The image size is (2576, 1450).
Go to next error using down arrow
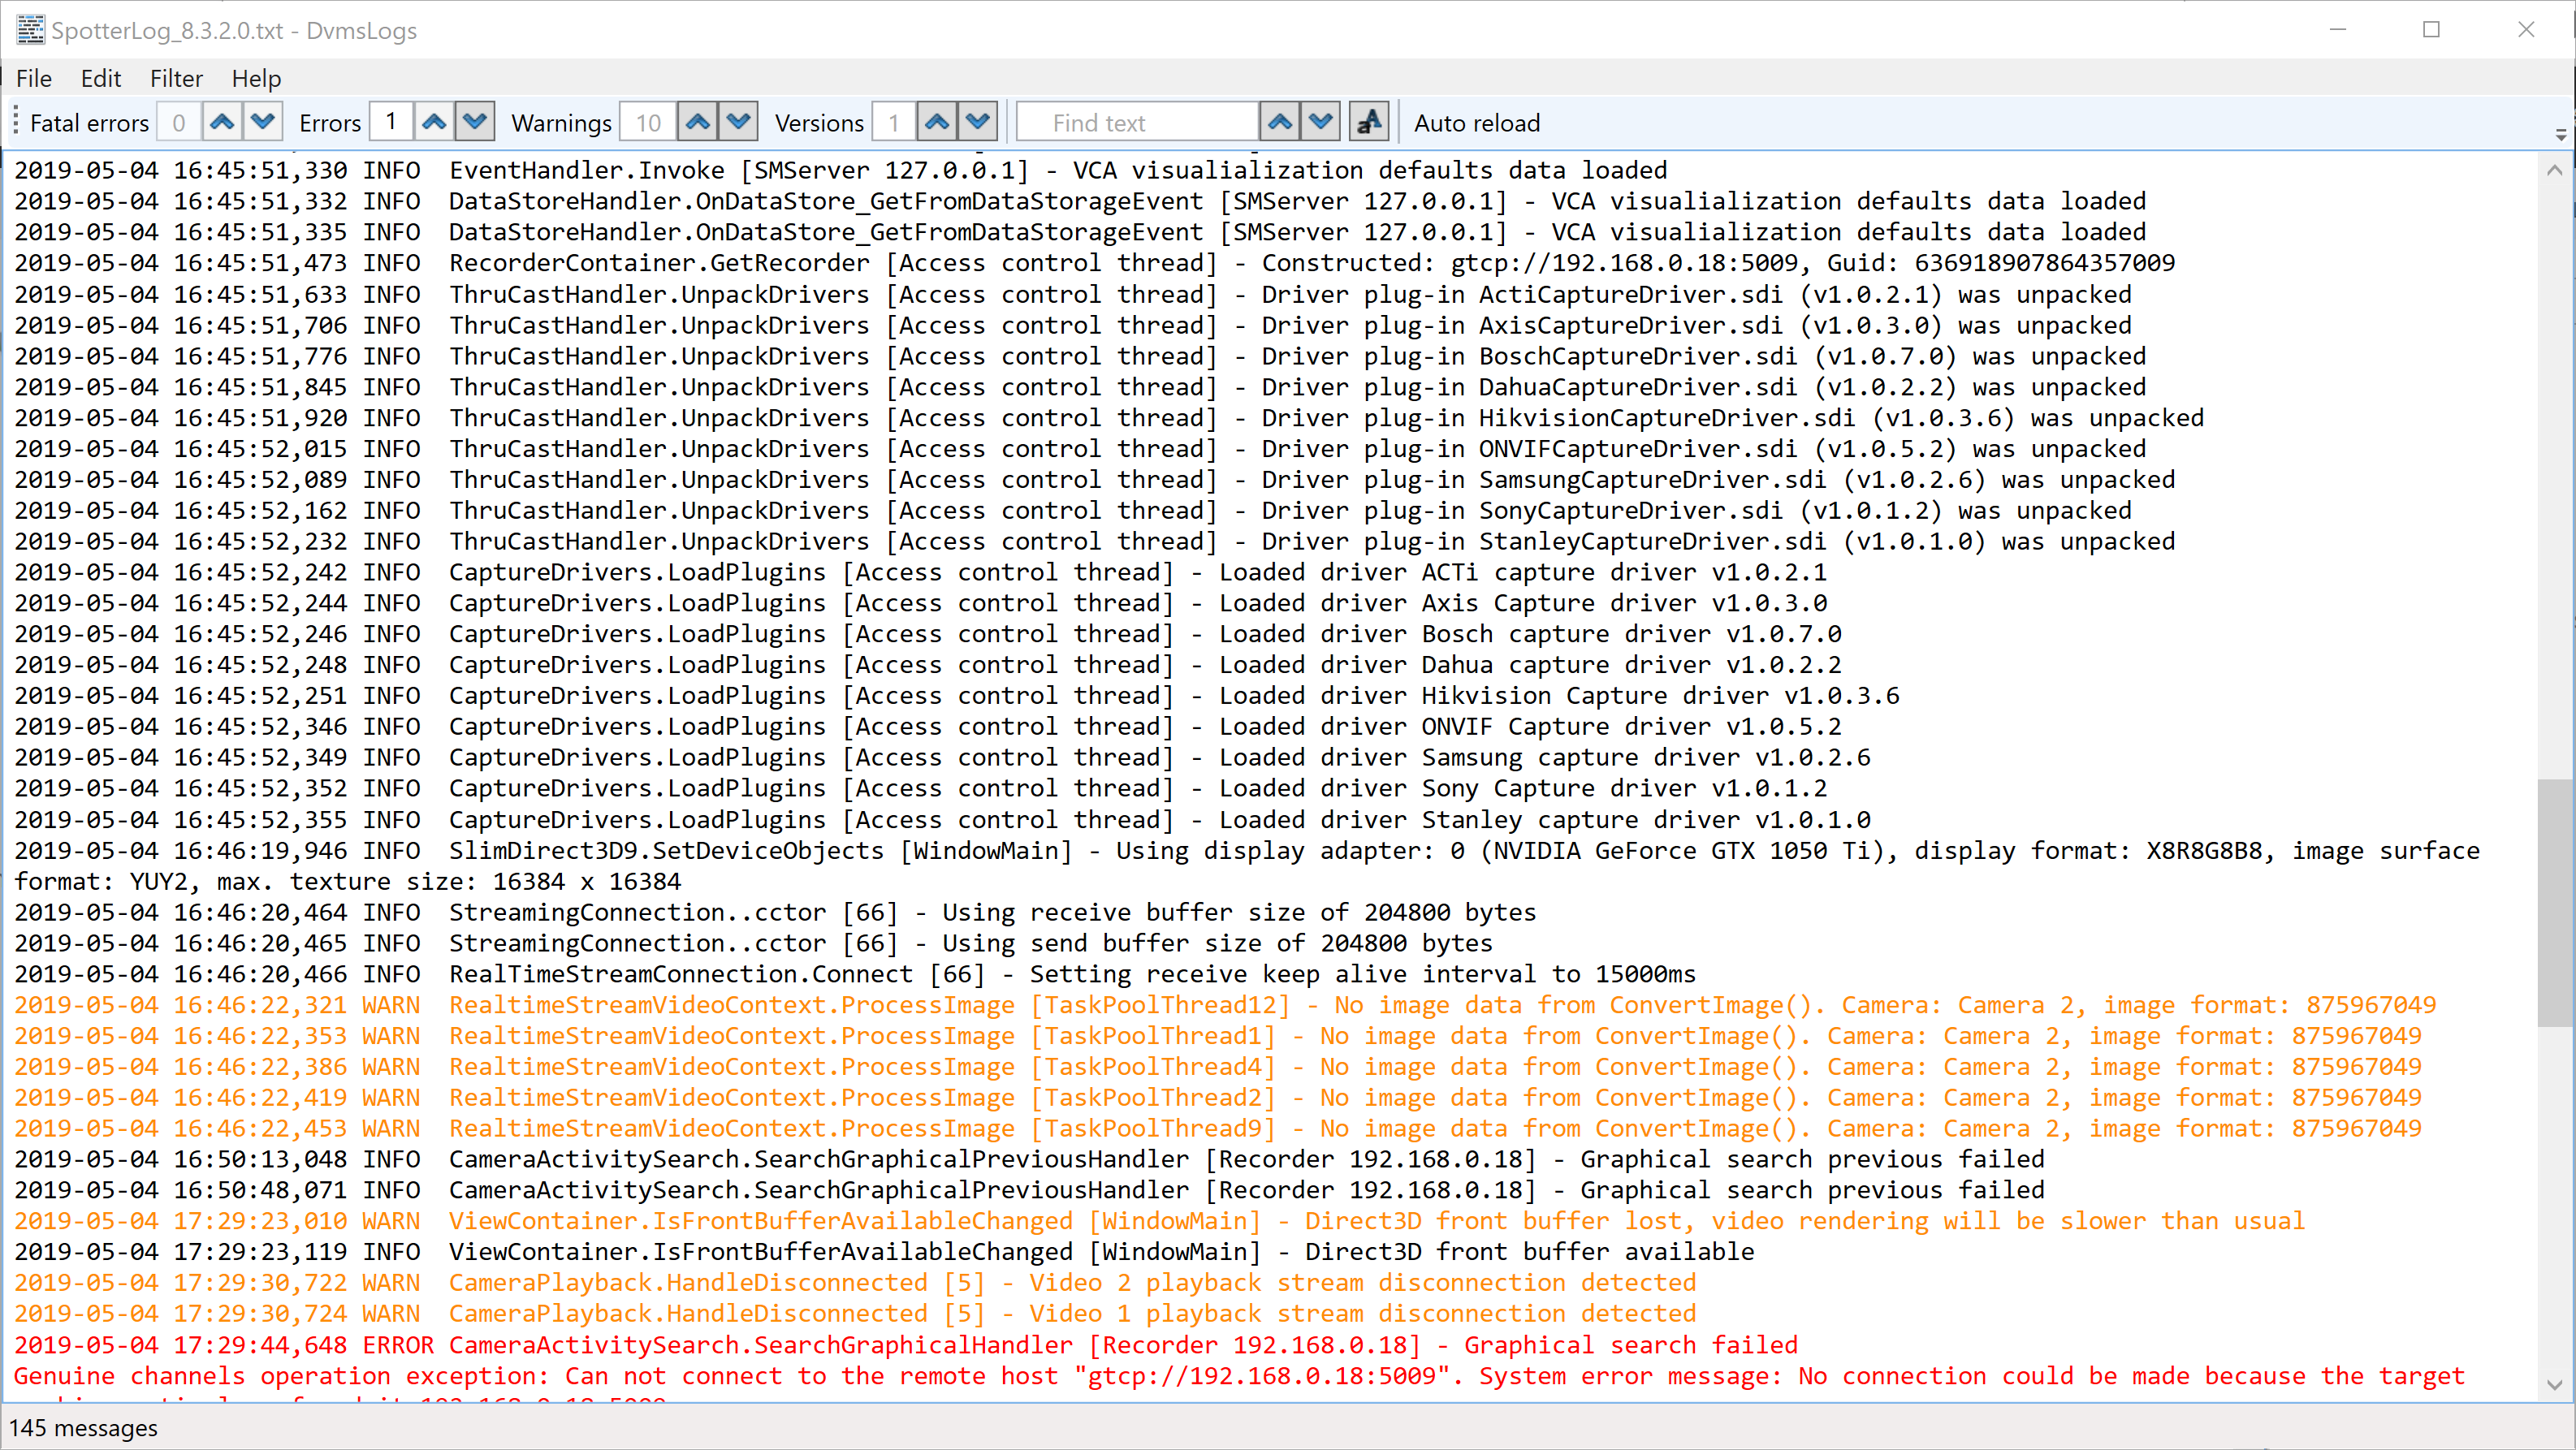475,122
